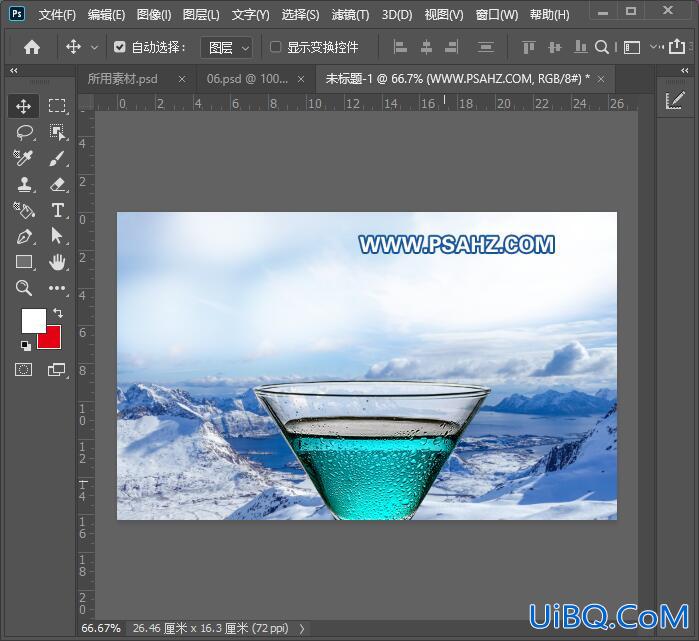Change the screen mode
Viewport: 699px width, 641px height.
[x=57, y=370]
